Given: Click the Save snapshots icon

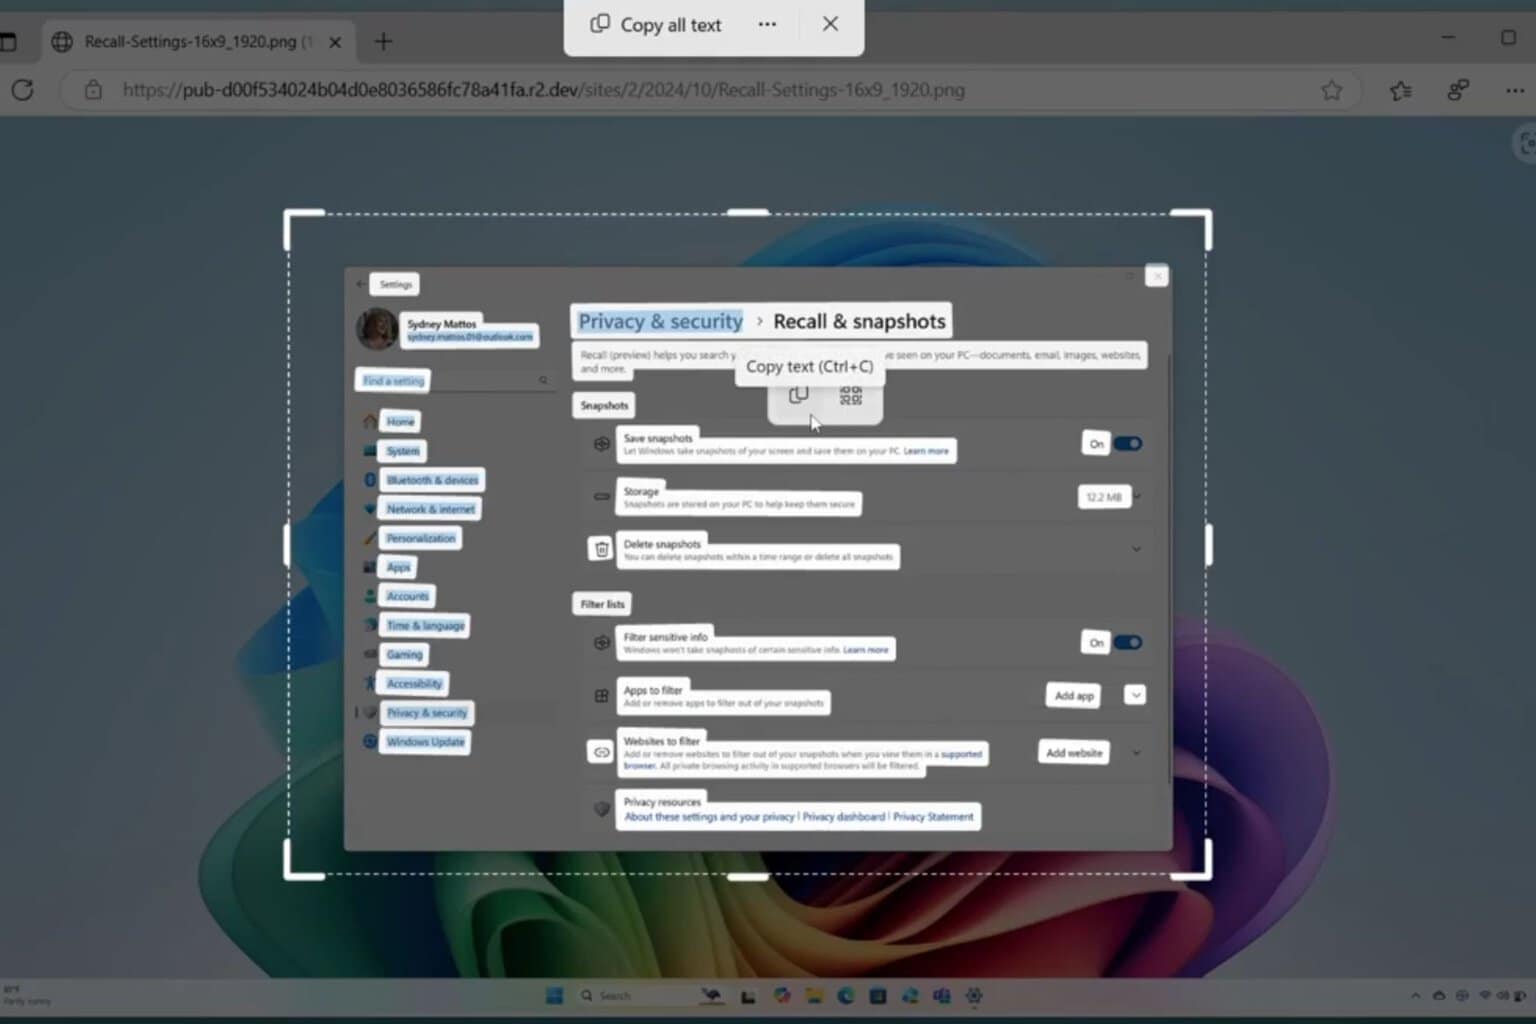Looking at the screenshot, I should [x=601, y=444].
